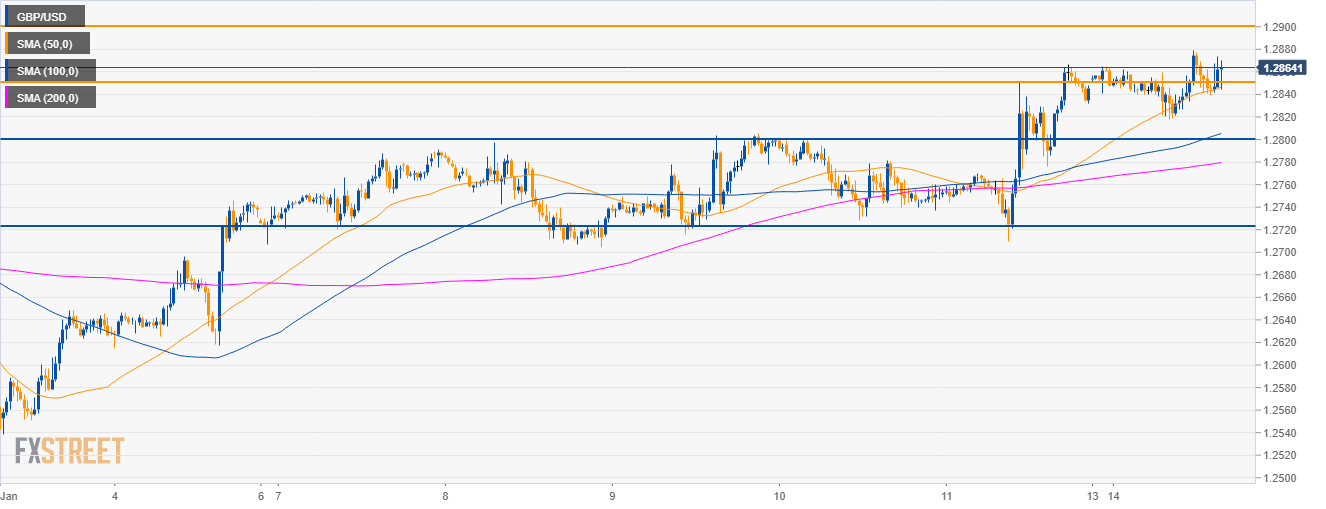Click the FXStreet watermark logo
The height and width of the screenshot is (509, 1326).
(69, 451)
